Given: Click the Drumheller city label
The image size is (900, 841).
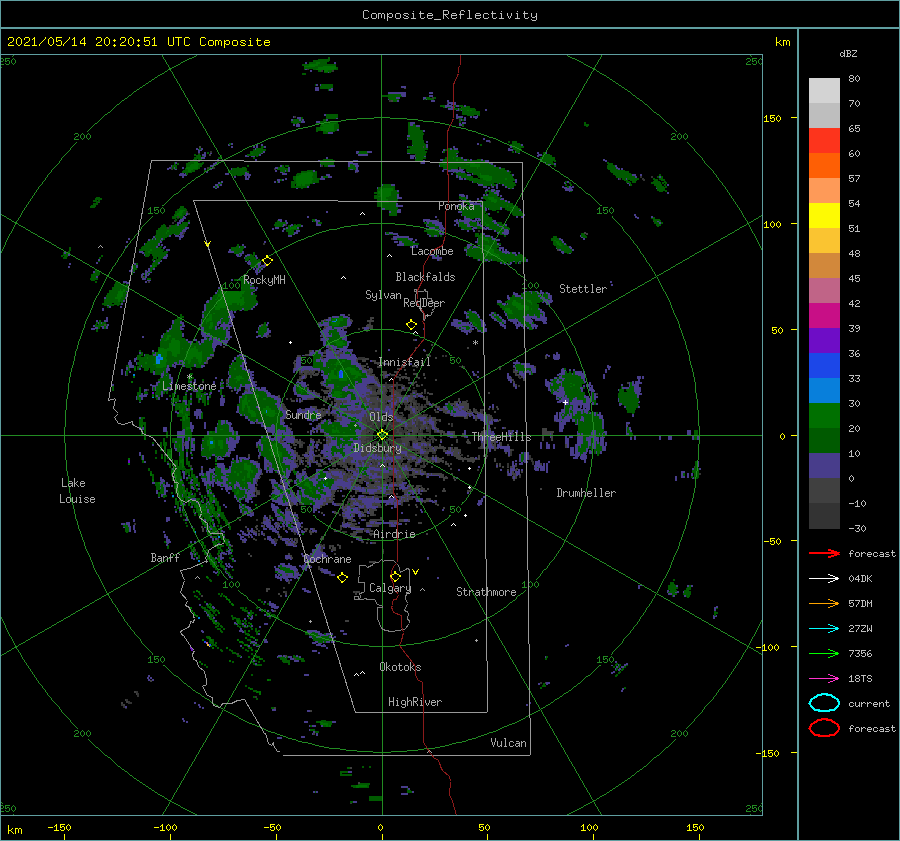Looking at the screenshot, I should tap(586, 493).
